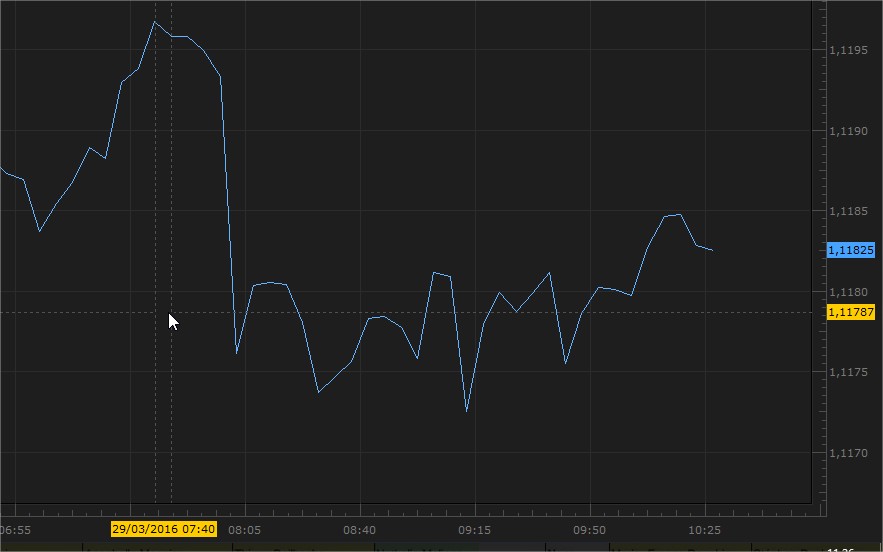Click the lowest trough of the price line
Screen dimensions: 883x552
pos(467,411)
